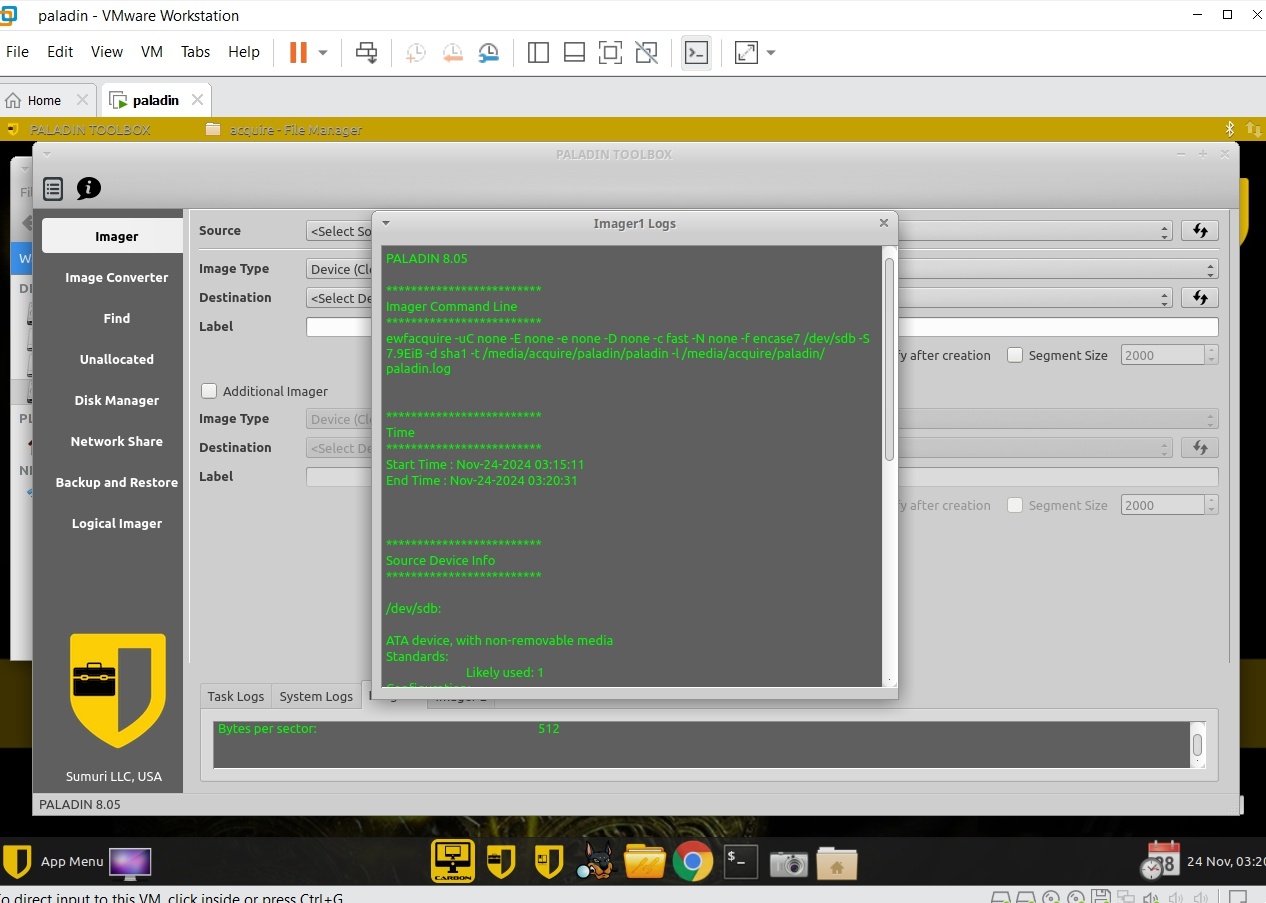Screen dimensions: 1266x903
Task: Toggle the thumbnail bar view icon
Action: (x=574, y=53)
